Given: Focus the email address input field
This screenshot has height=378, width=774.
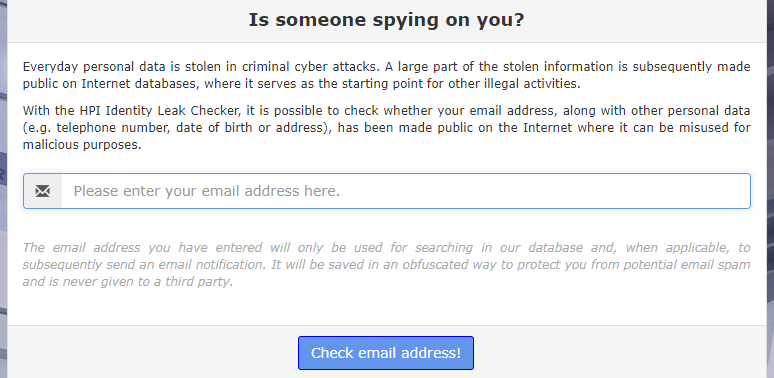Looking at the screenshot, I should (x=405, y=191).
